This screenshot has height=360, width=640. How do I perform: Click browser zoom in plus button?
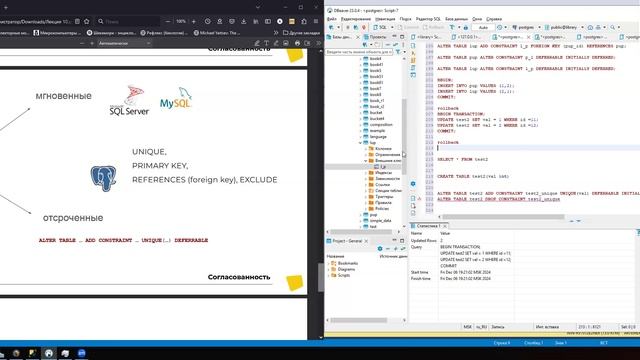point(193,21)
